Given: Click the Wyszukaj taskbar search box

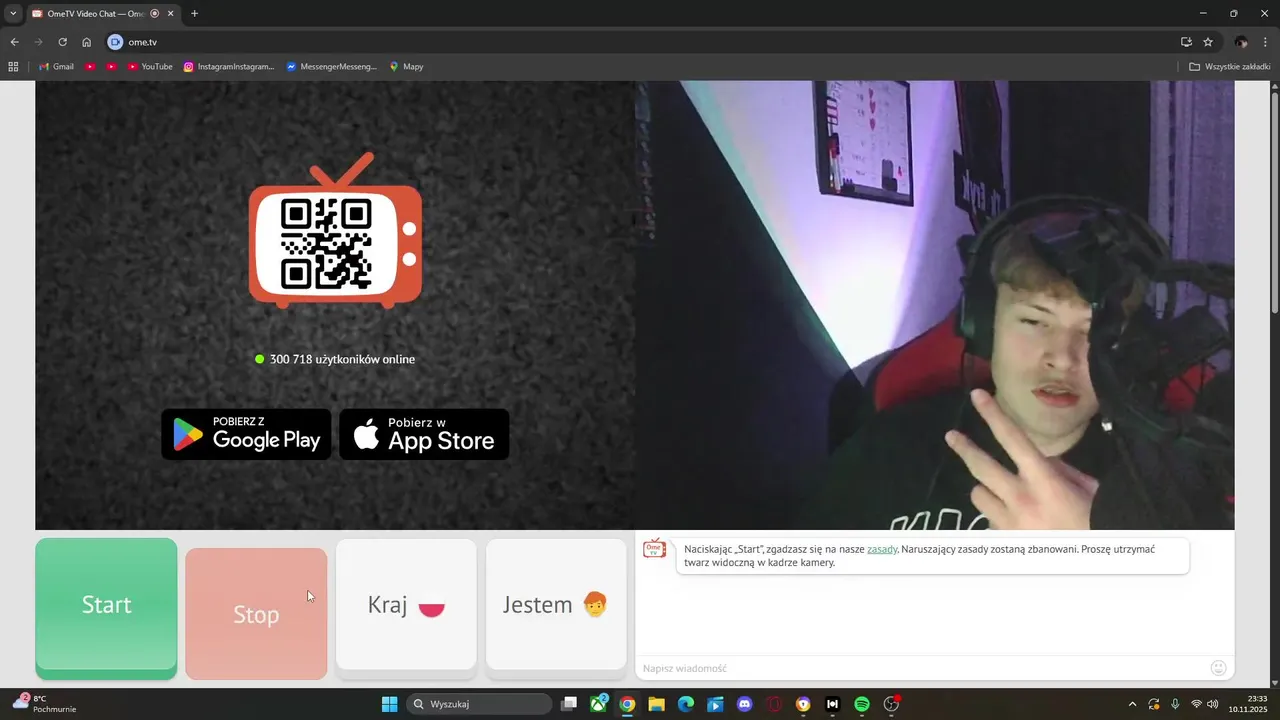Looking at the screenshot, I should coord(480,704).
